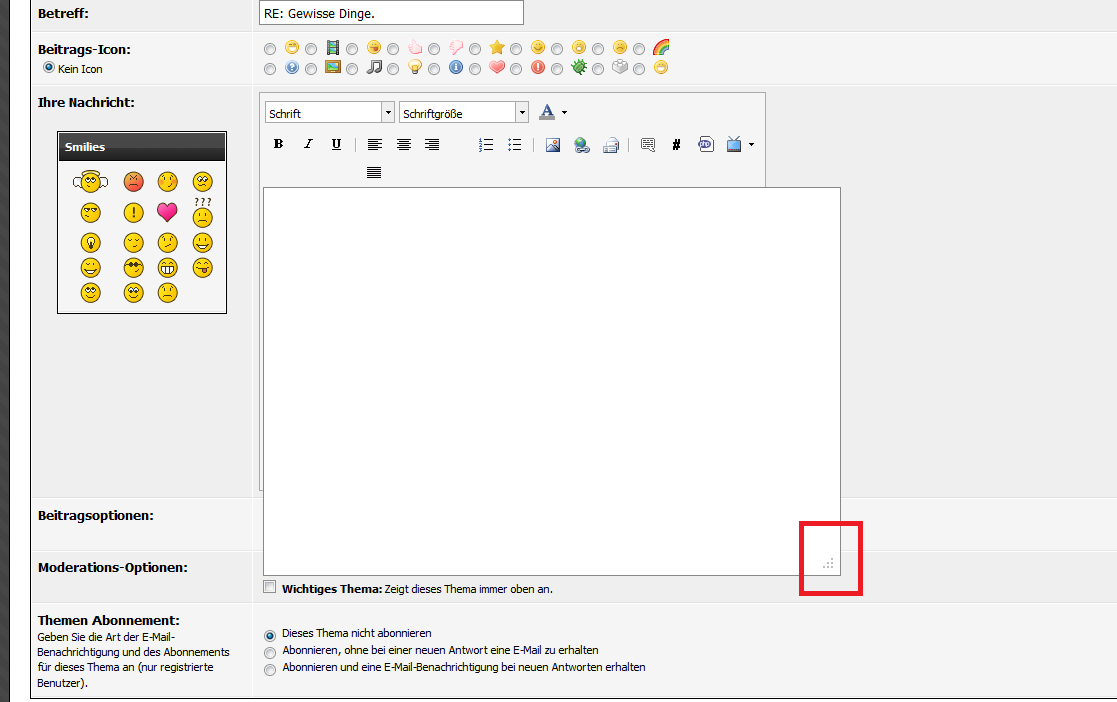
Task: Select the Kein Icon radio button
Action: pos(48,68)
